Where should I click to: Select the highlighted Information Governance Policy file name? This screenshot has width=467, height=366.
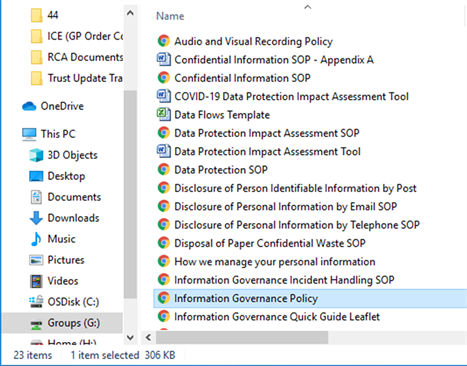pos(246,298)
